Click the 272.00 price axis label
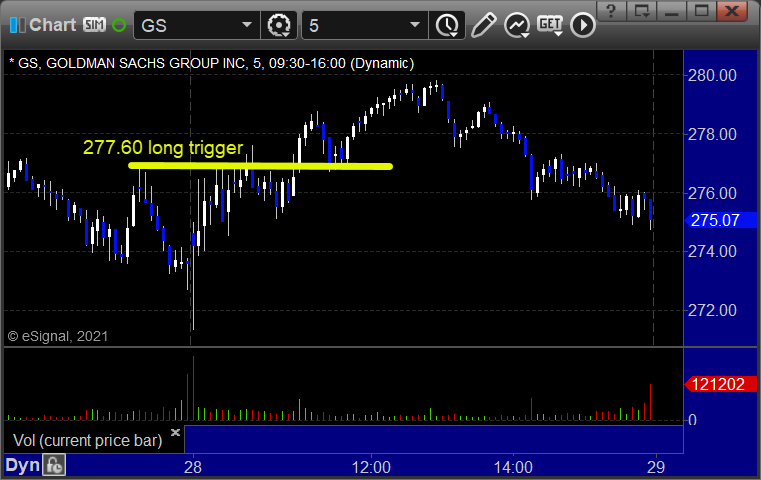This screenshot has height=480, width=761. [712, 310]
